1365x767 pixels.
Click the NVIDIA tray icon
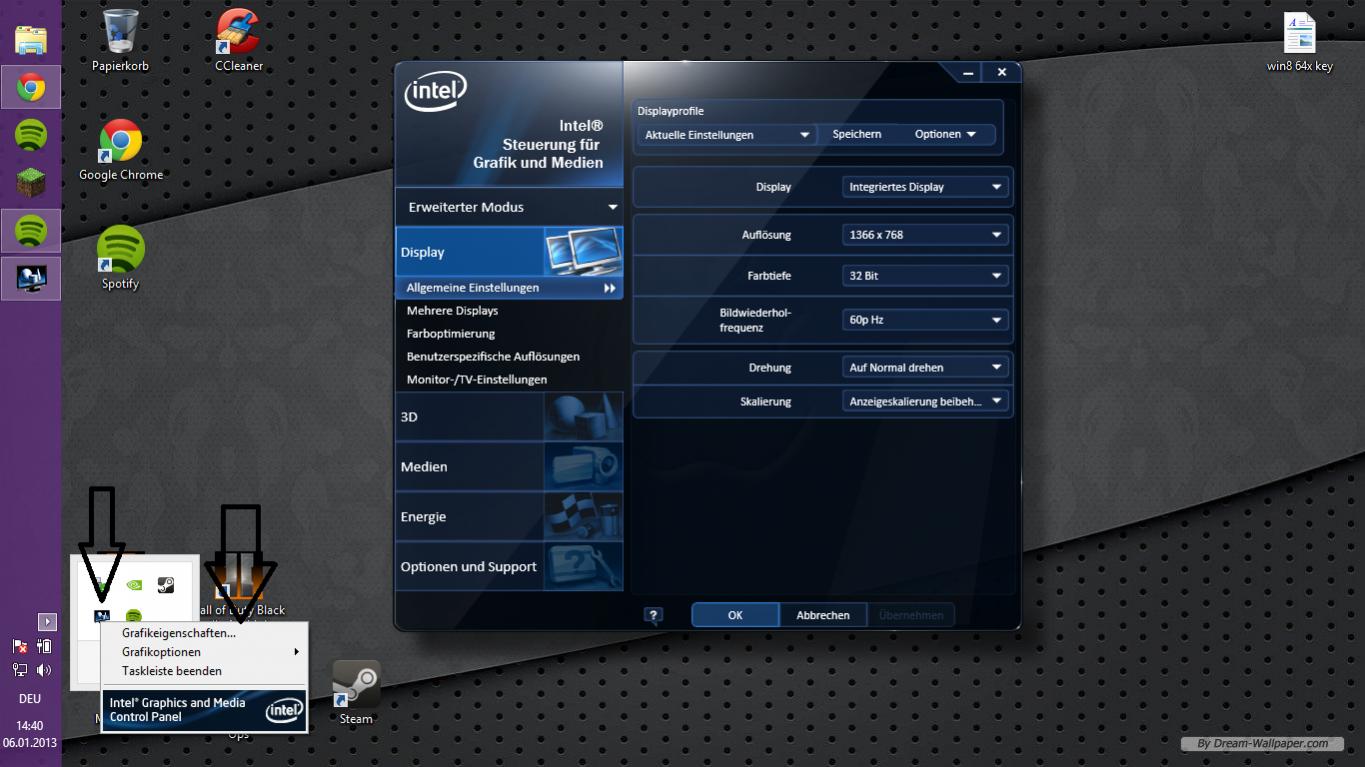(134, 586)
